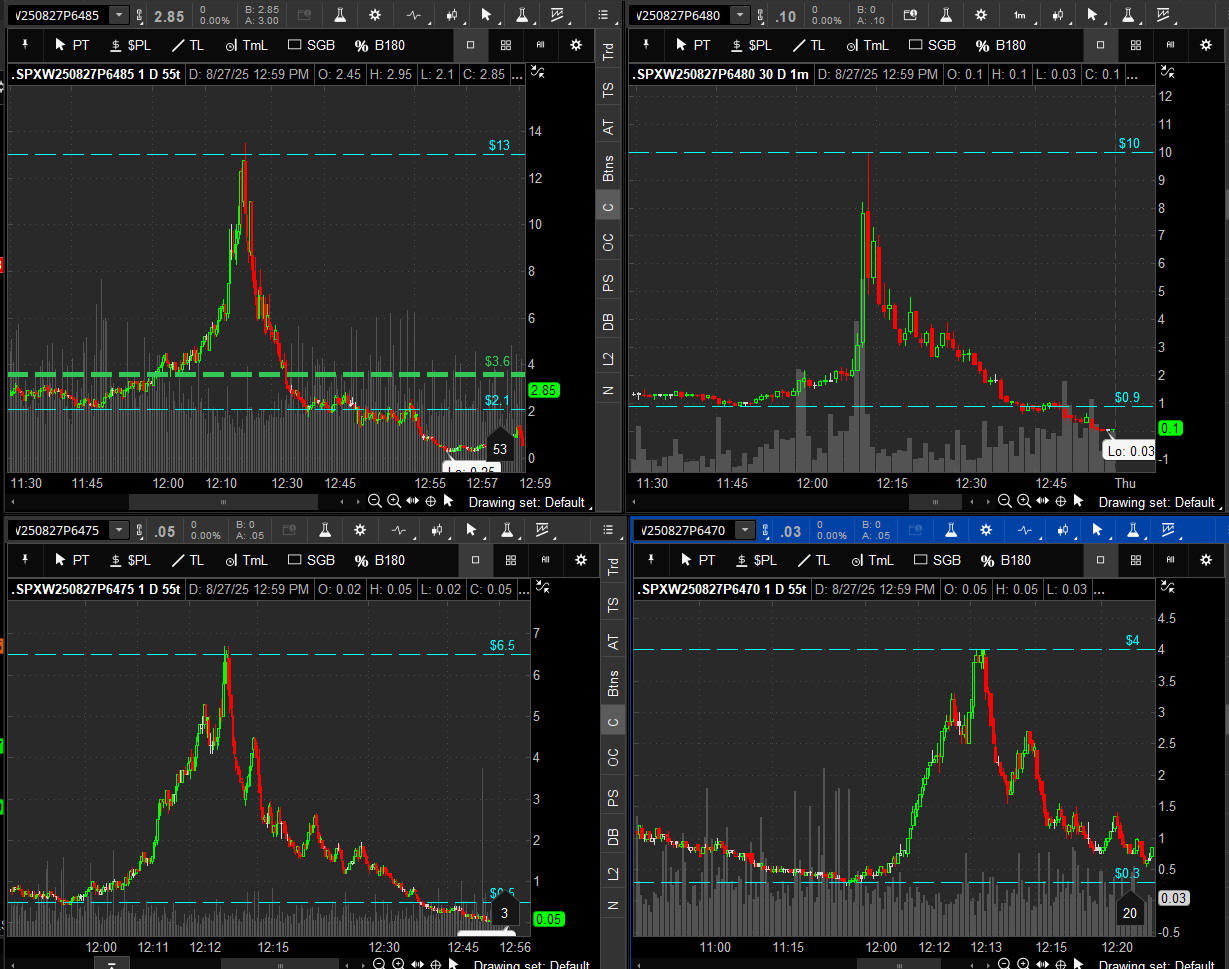1229x969 pixels.
Task: Open AT sidebar tab beside P6485 chart
Action: coord(608,128)
